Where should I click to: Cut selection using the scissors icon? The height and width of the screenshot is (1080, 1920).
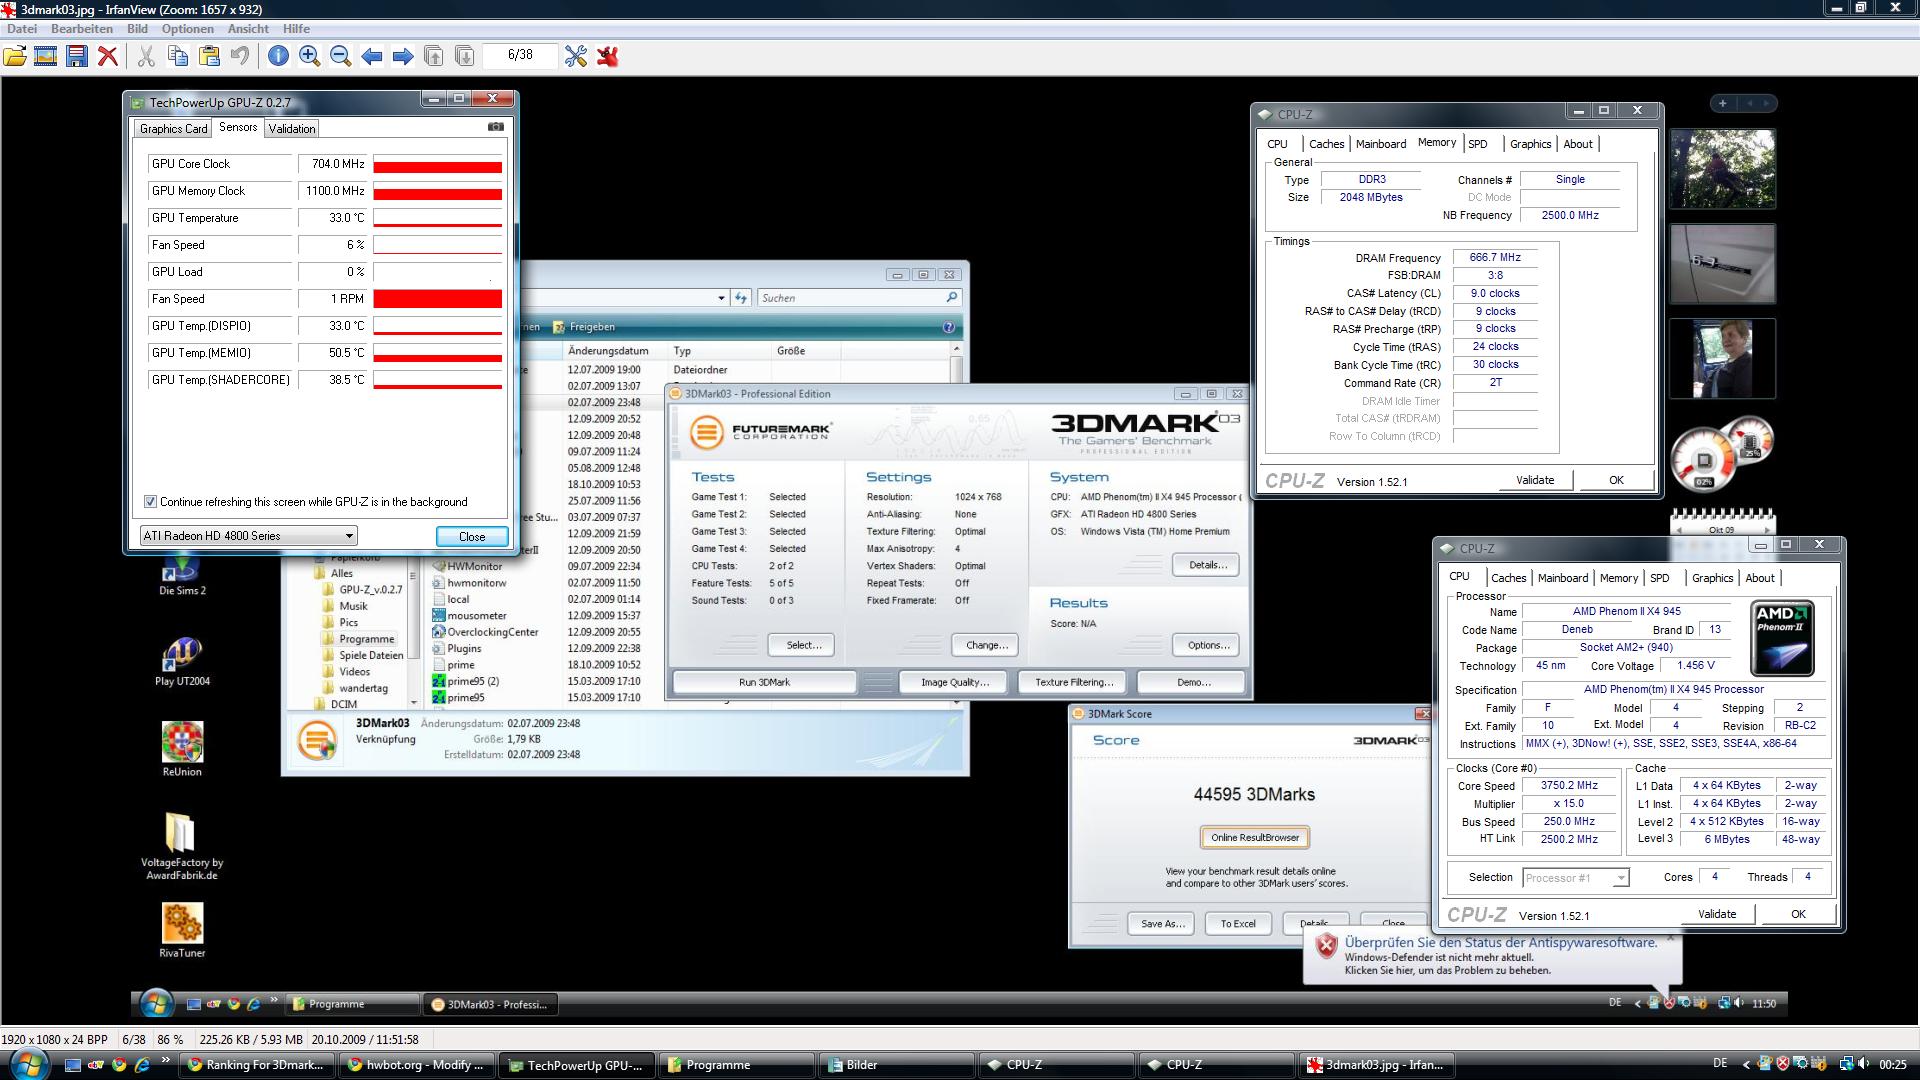pos(146,56)
